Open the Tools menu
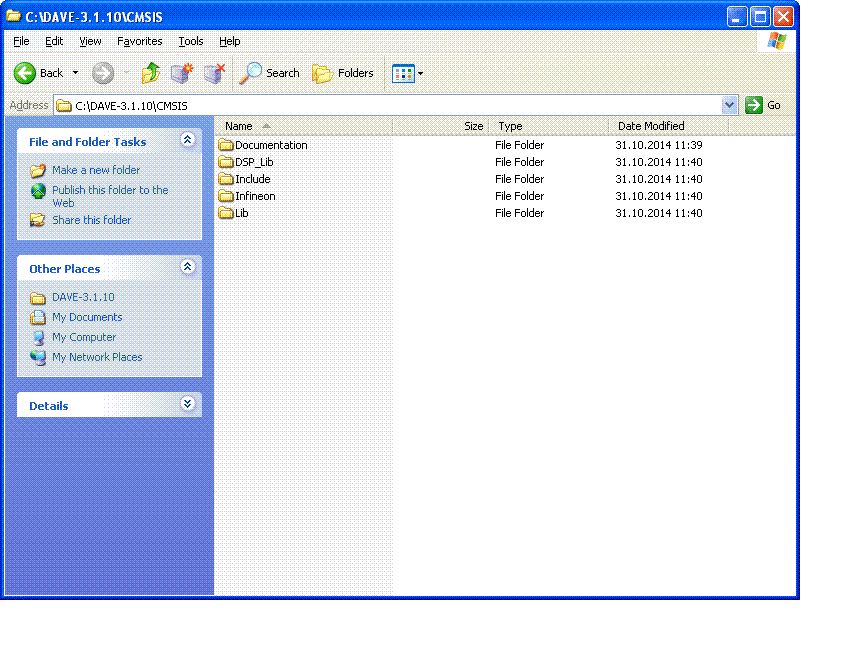The image size is (864, 648). [x=191, y=41]
